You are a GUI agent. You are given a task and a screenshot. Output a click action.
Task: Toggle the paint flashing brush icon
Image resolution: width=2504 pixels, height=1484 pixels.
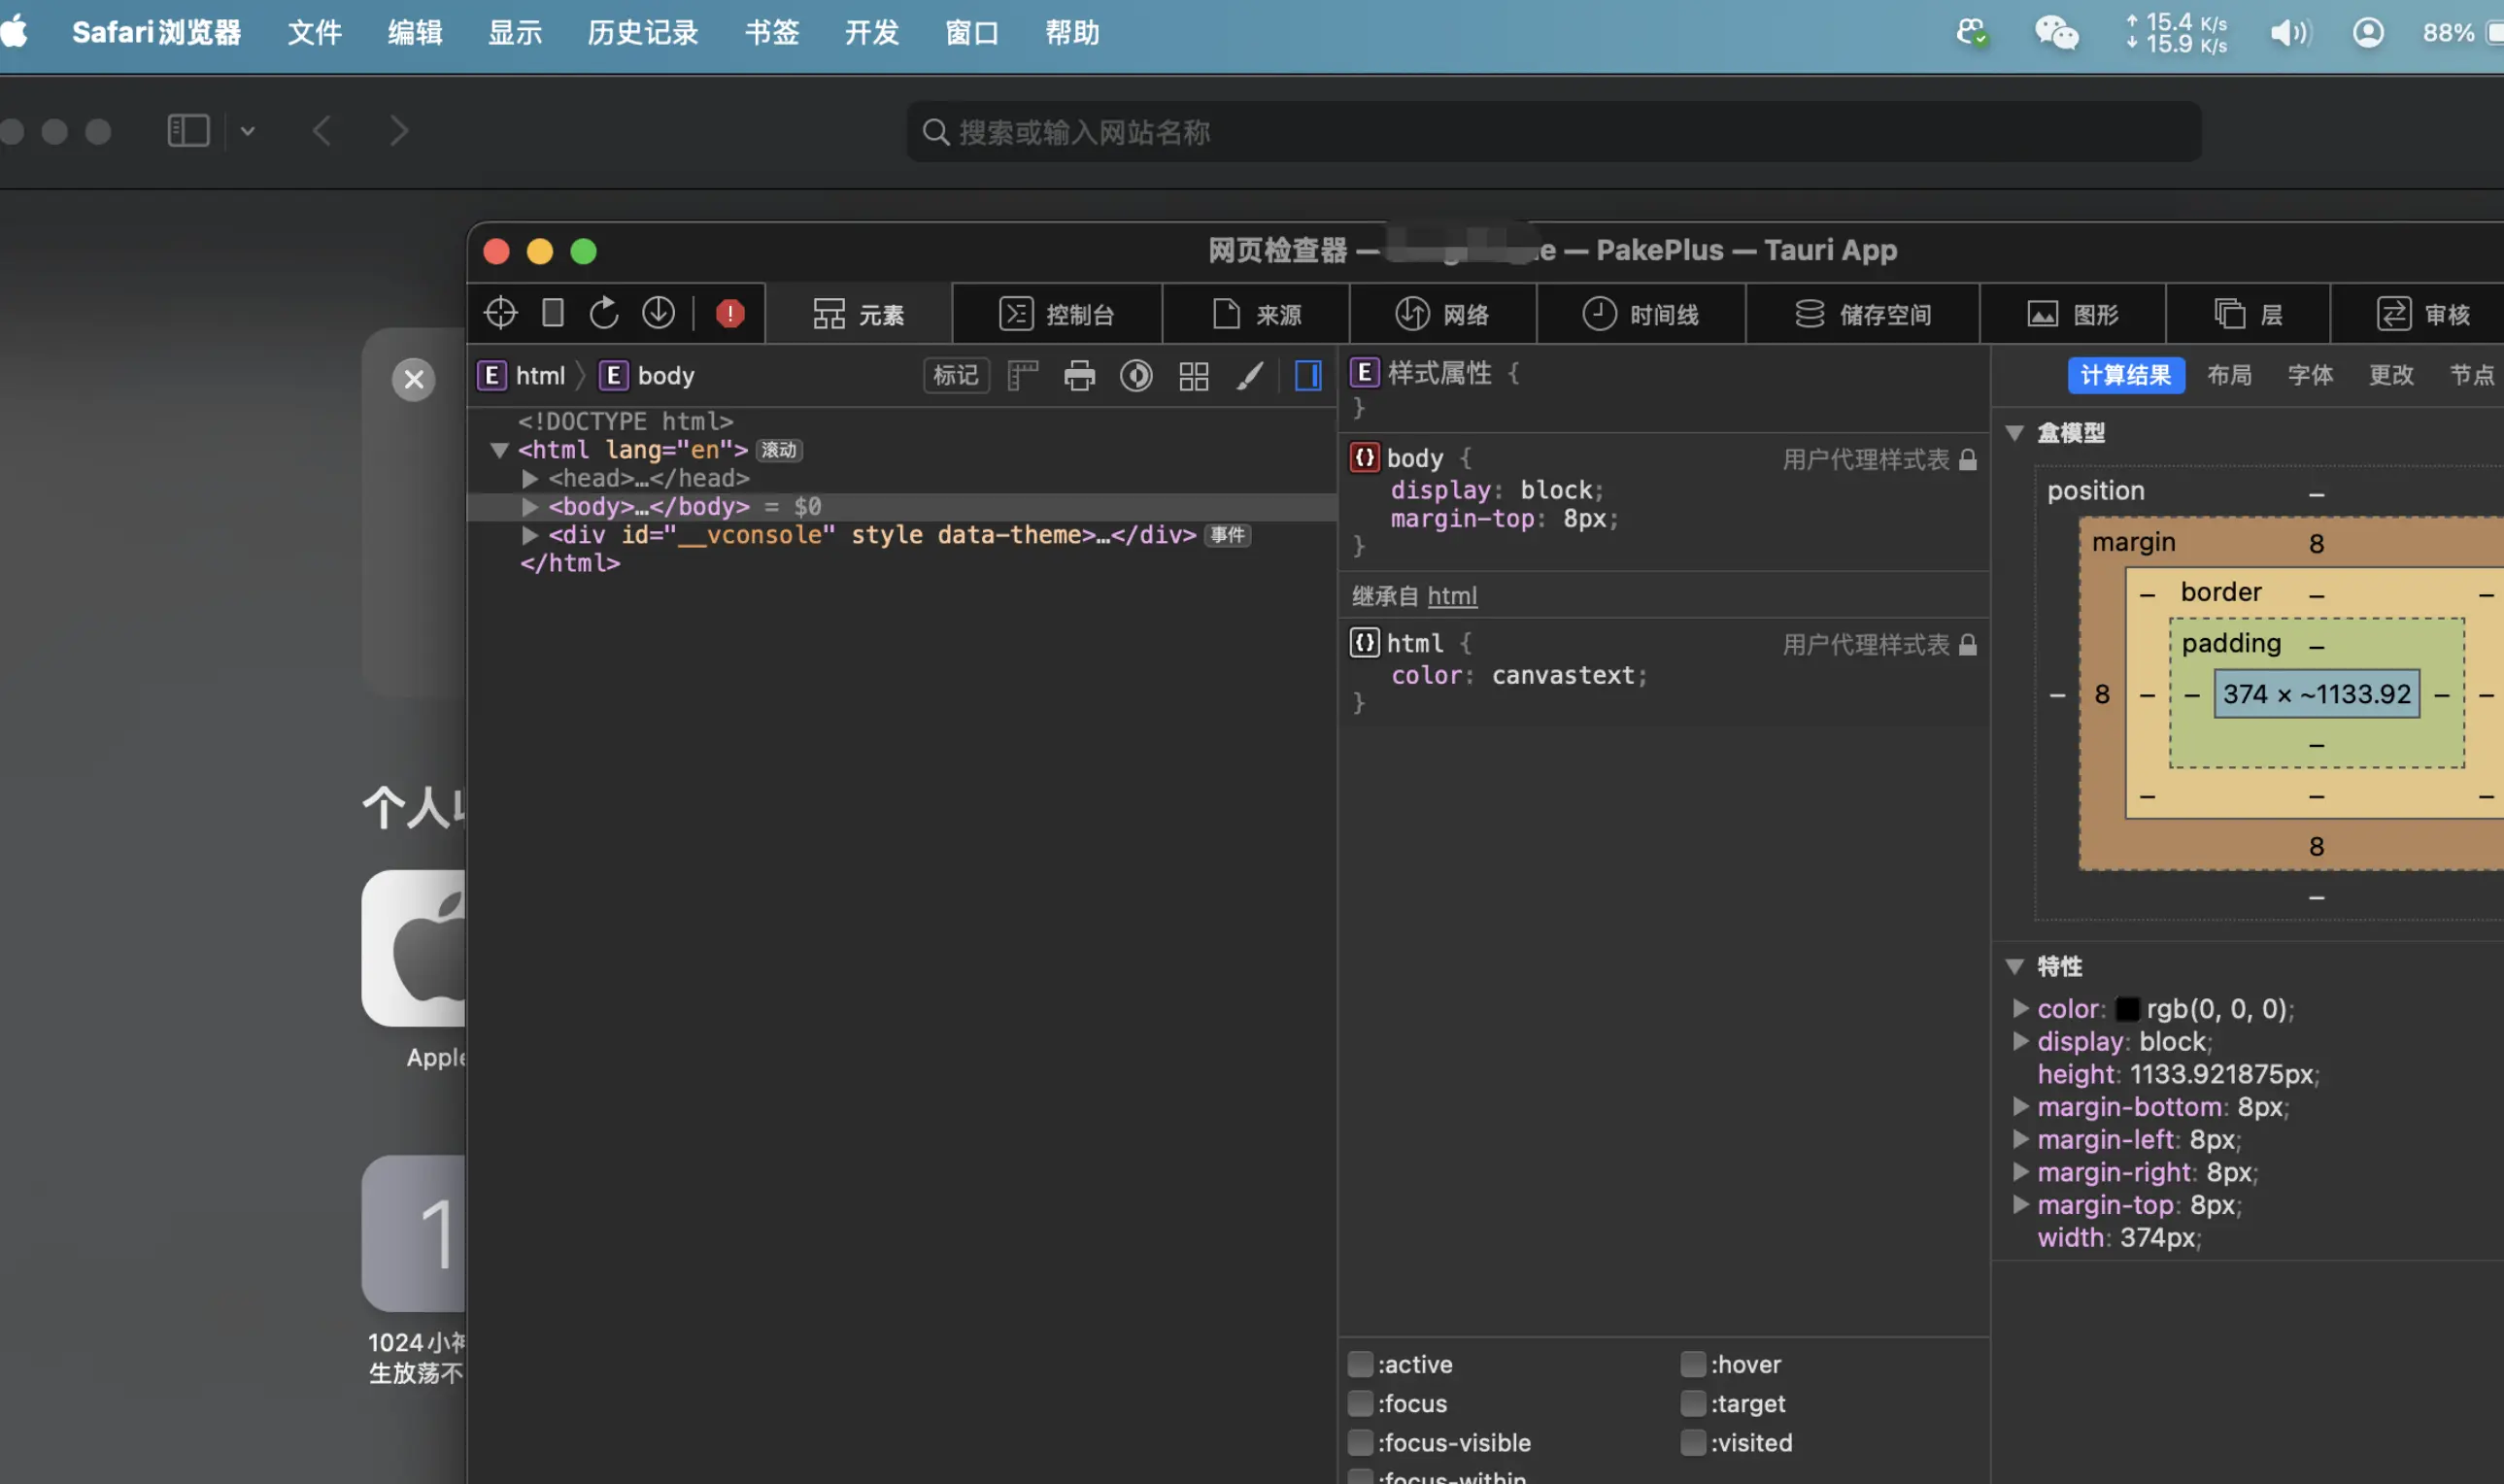point(1250,376)
